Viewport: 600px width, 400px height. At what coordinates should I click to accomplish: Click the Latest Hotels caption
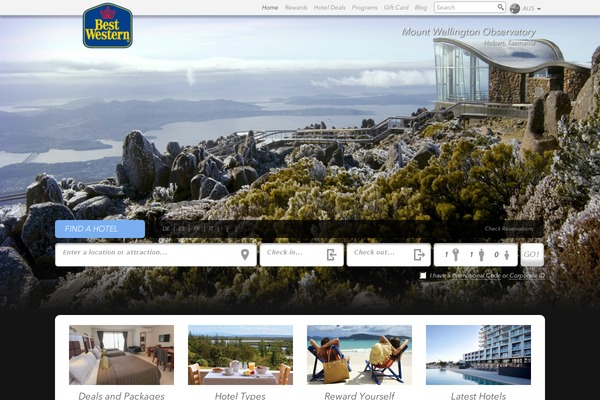(478, 395)
